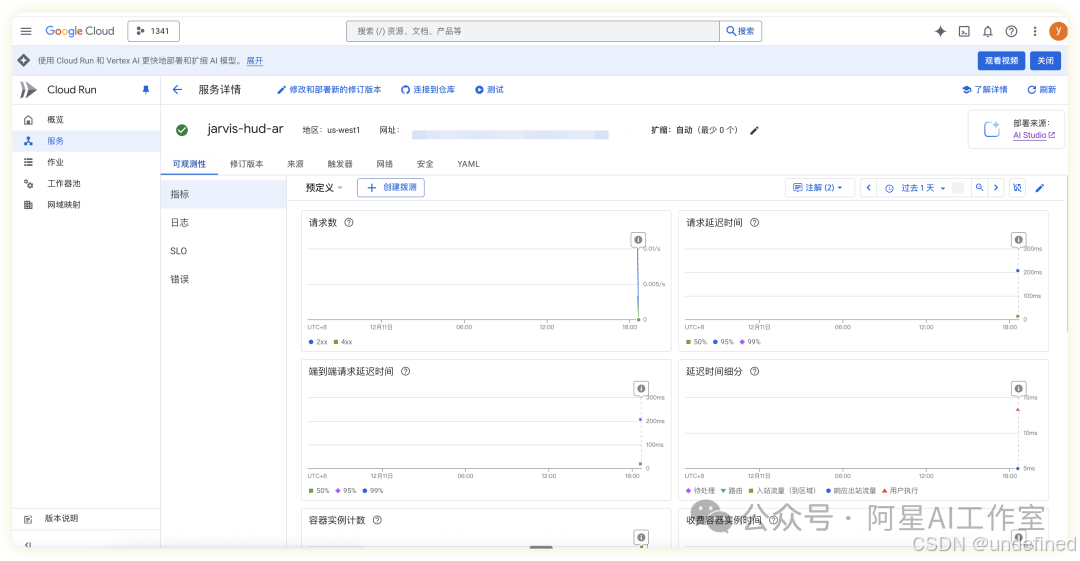The width and height of the screenshot is (1080, 561).
Task: Open the AI Studio deployment source link
Action: [x=1034, y=135]
